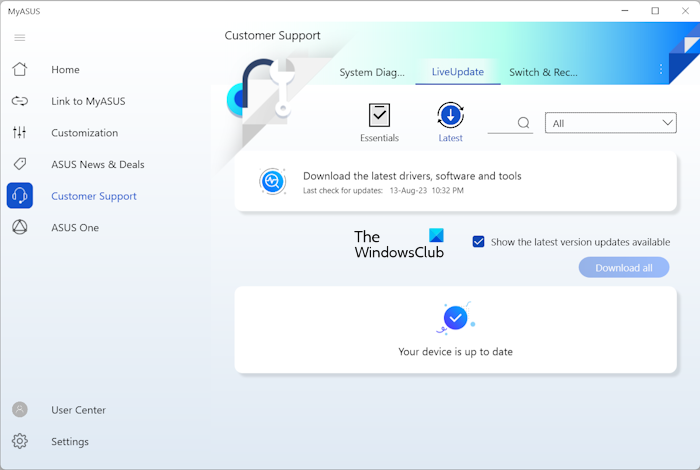The height and width of the screenshot is (470, 700).
Task: Select the Customer Support headset icon
Action: (x=20, y=196)
